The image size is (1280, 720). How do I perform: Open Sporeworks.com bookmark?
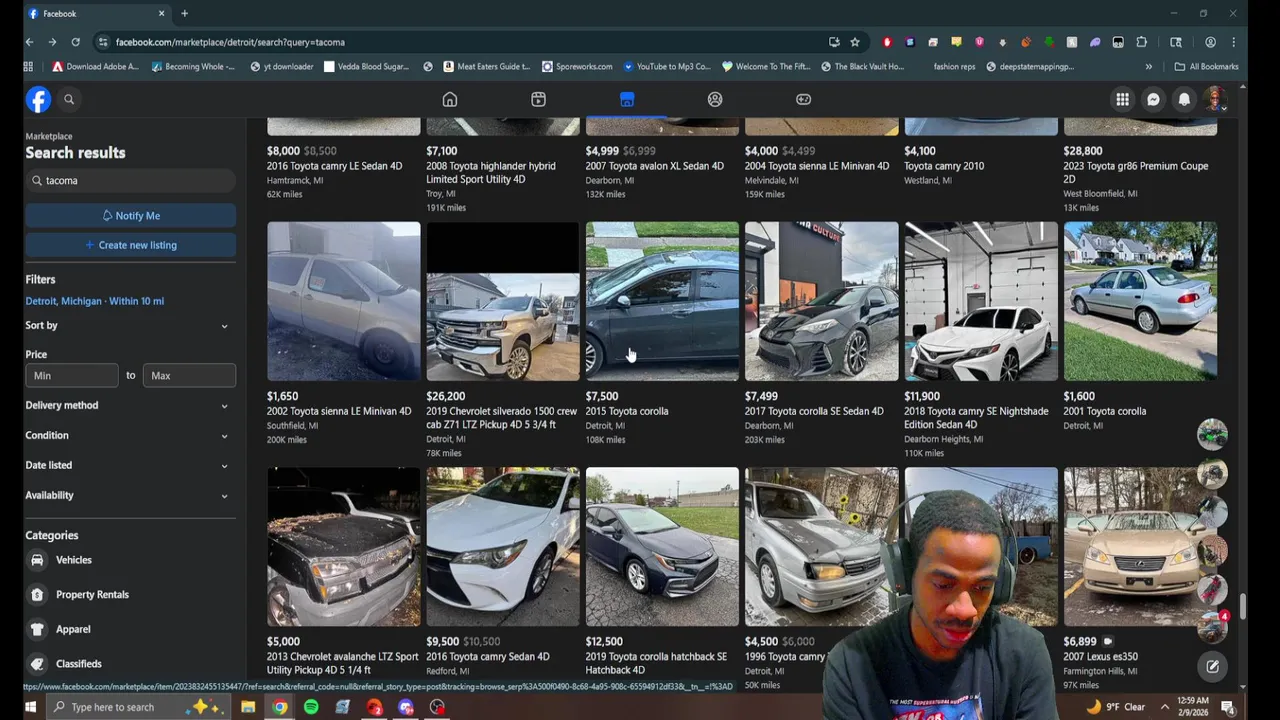point(577,66)
